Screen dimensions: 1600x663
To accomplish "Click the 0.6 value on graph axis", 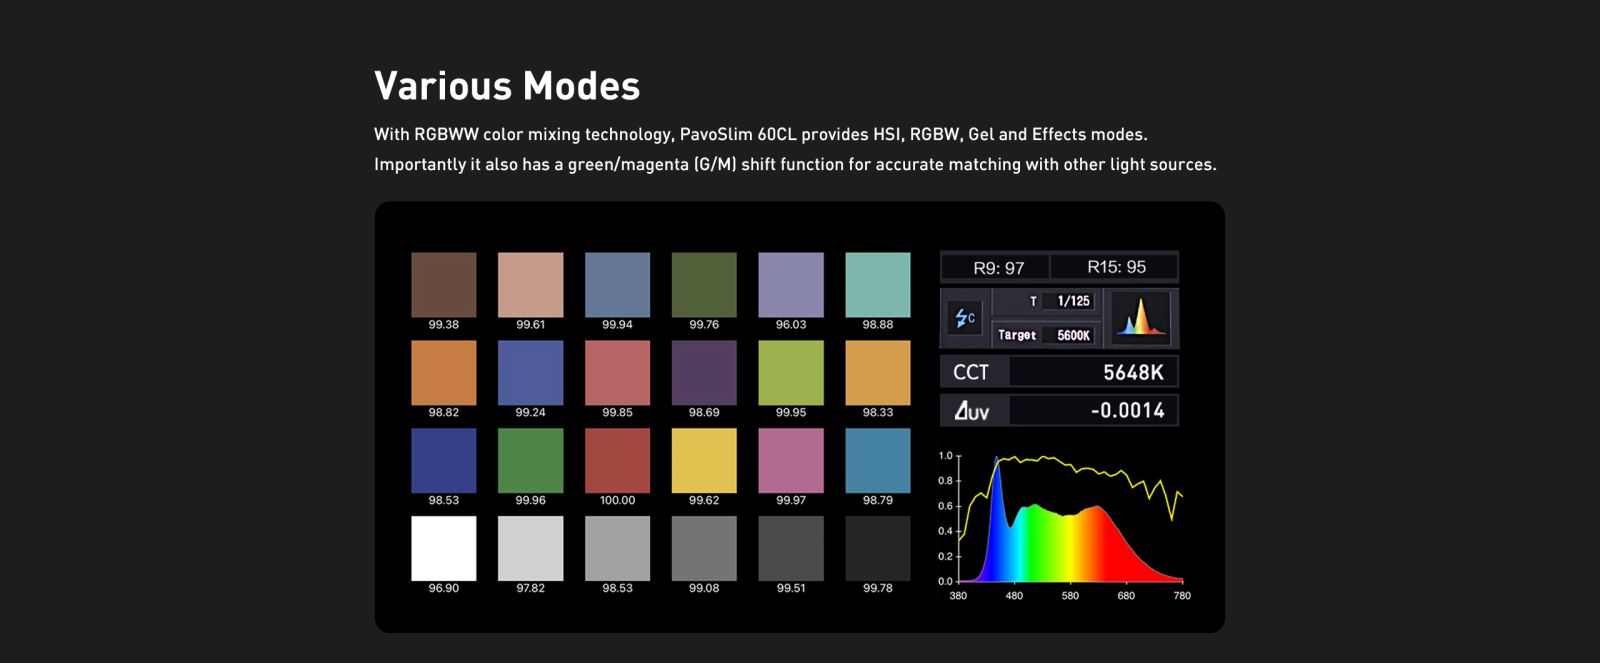I will (x=945, y=506).
